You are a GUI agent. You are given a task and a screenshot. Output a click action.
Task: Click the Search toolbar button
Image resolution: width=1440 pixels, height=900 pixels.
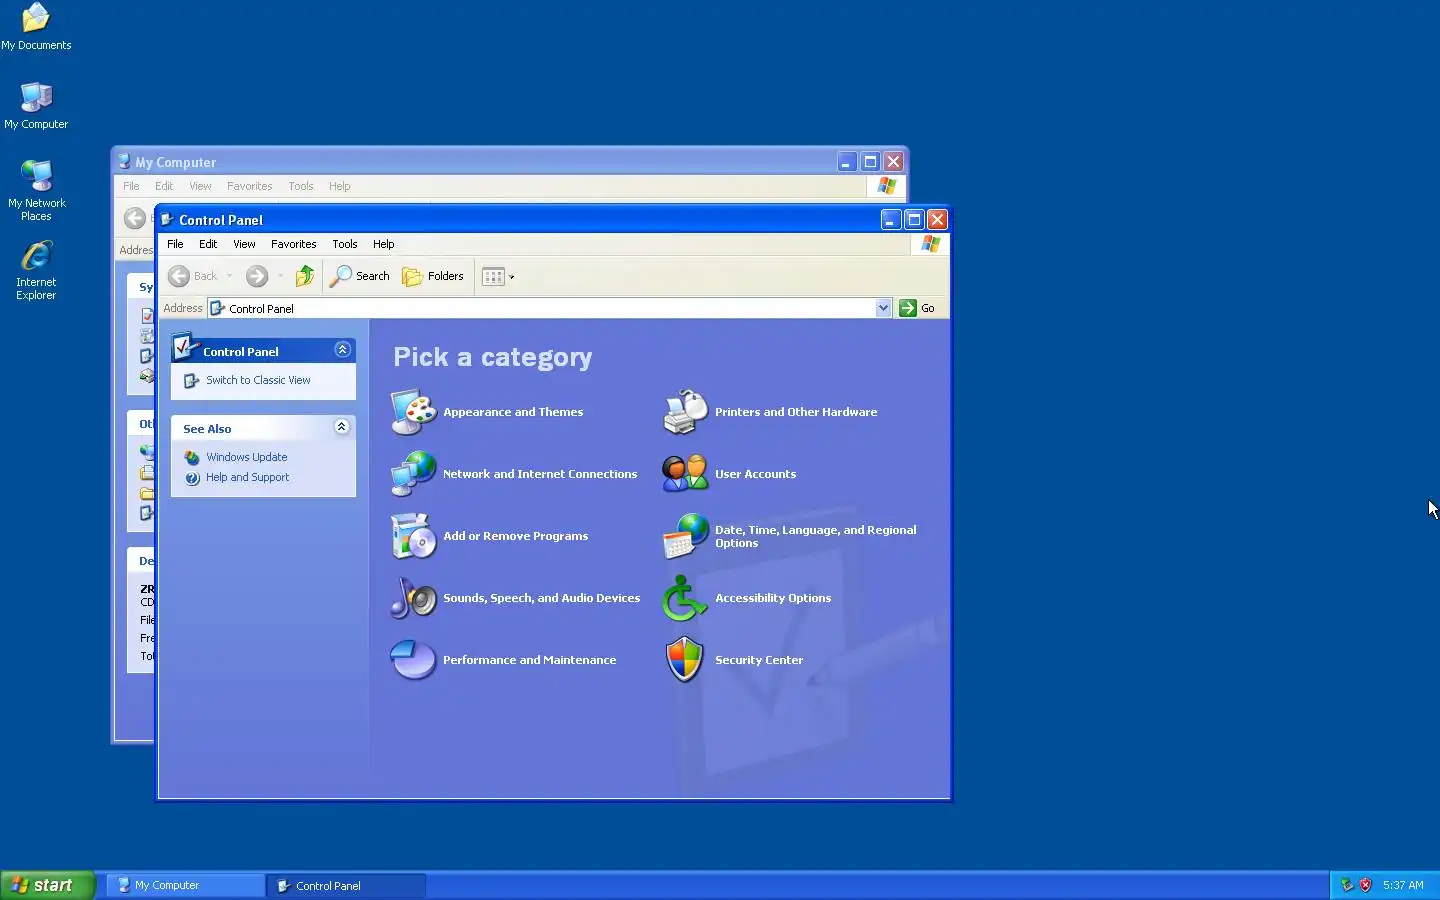point(360,276)
